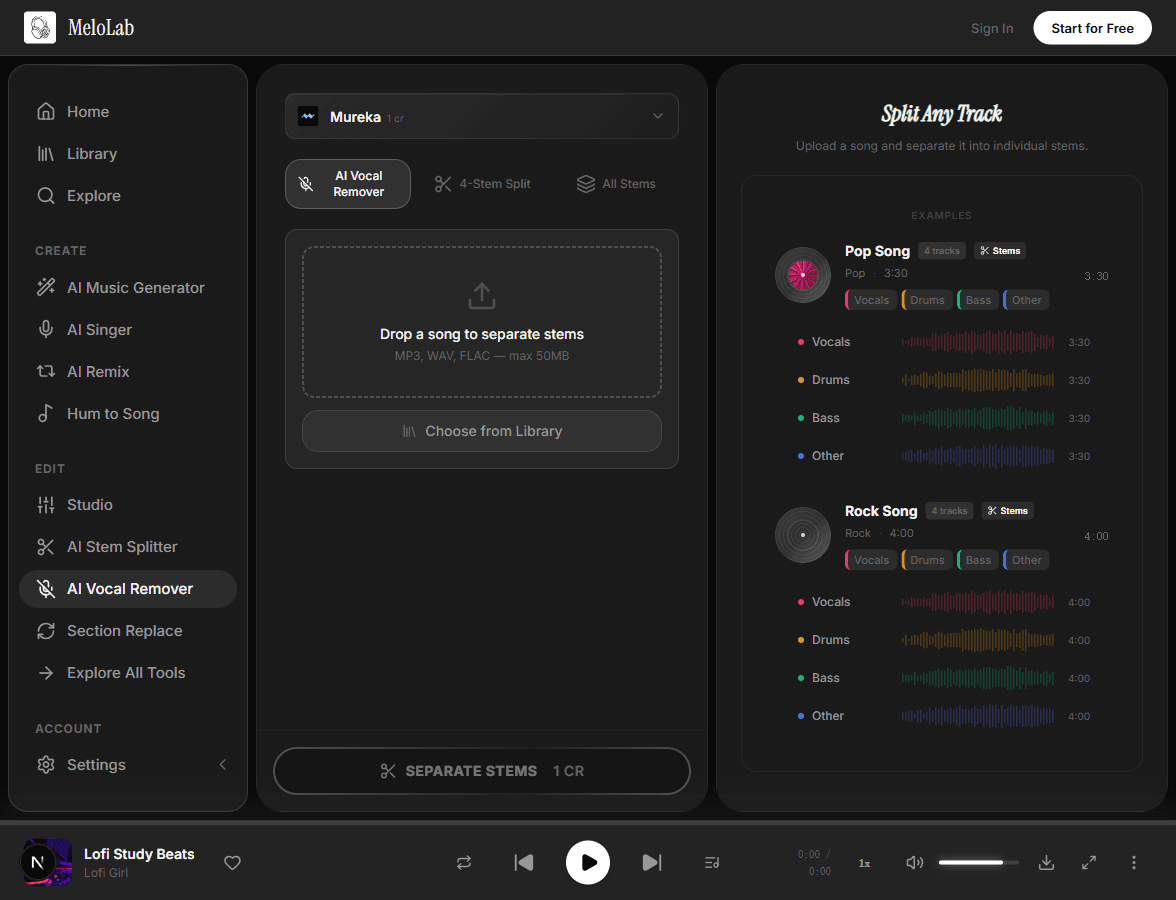
Task: Click Rock Song Bass waveform
Action: pyautogui.click(x=977, y=678)
